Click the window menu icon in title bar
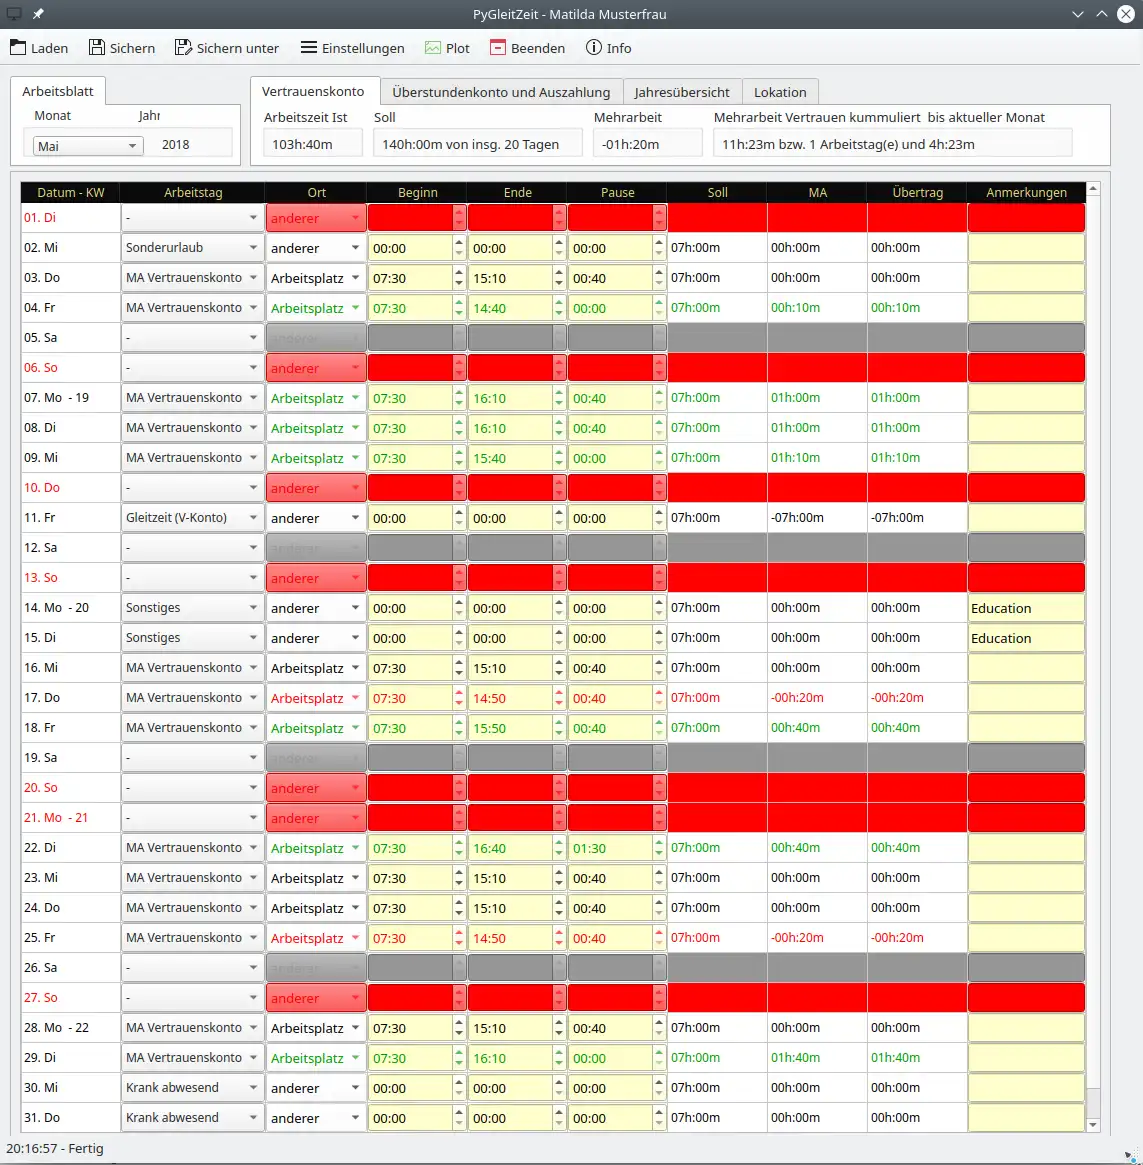1143x1165 pixels. pos(13,13)
